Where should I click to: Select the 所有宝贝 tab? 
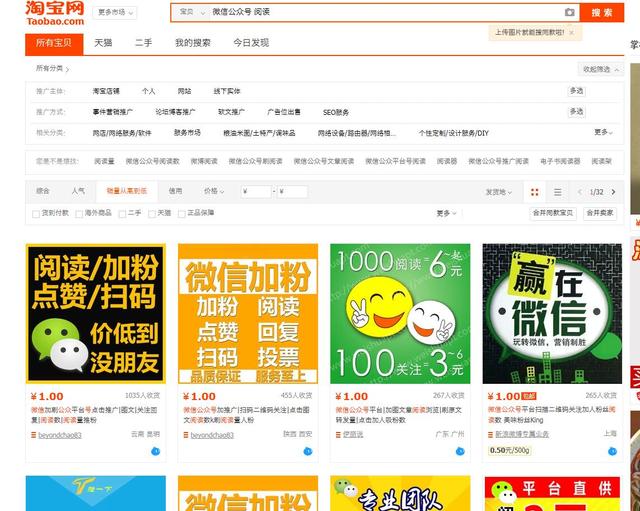click(54, 44)
